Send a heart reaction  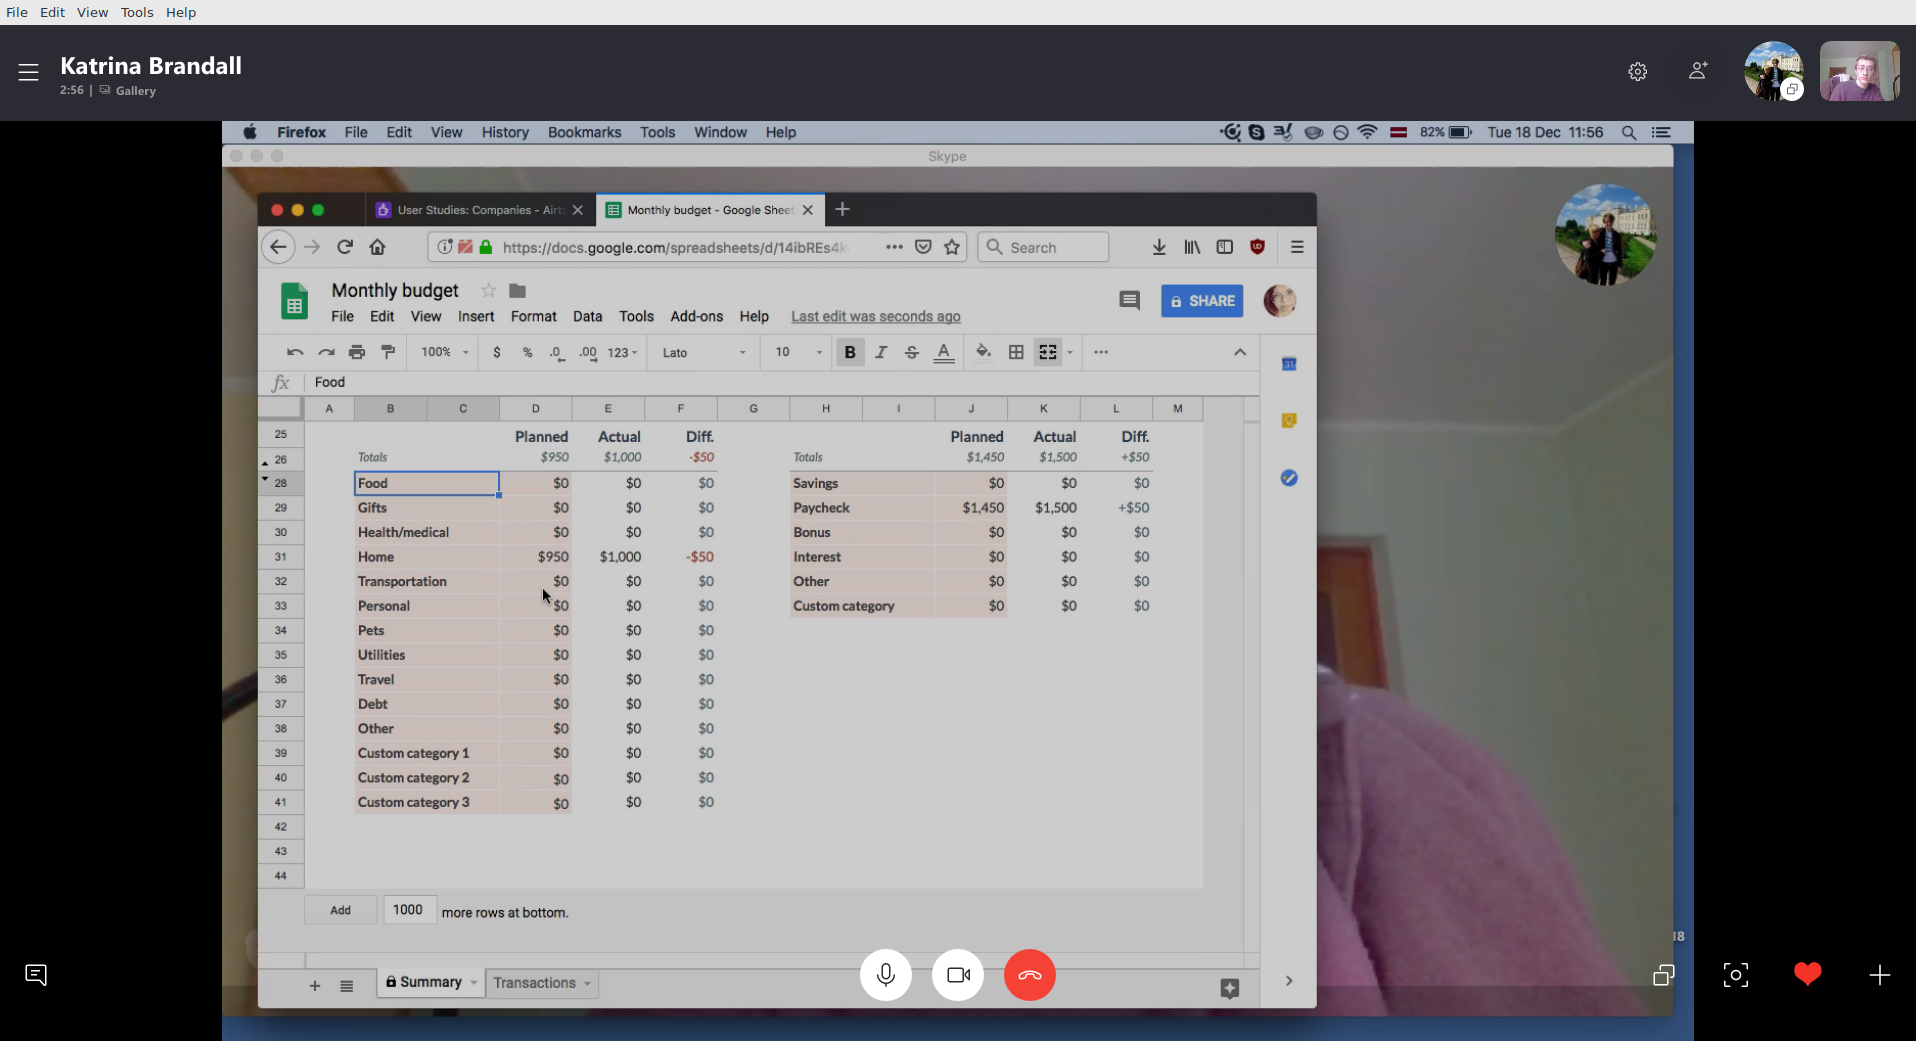click(x=1808, y=974)
